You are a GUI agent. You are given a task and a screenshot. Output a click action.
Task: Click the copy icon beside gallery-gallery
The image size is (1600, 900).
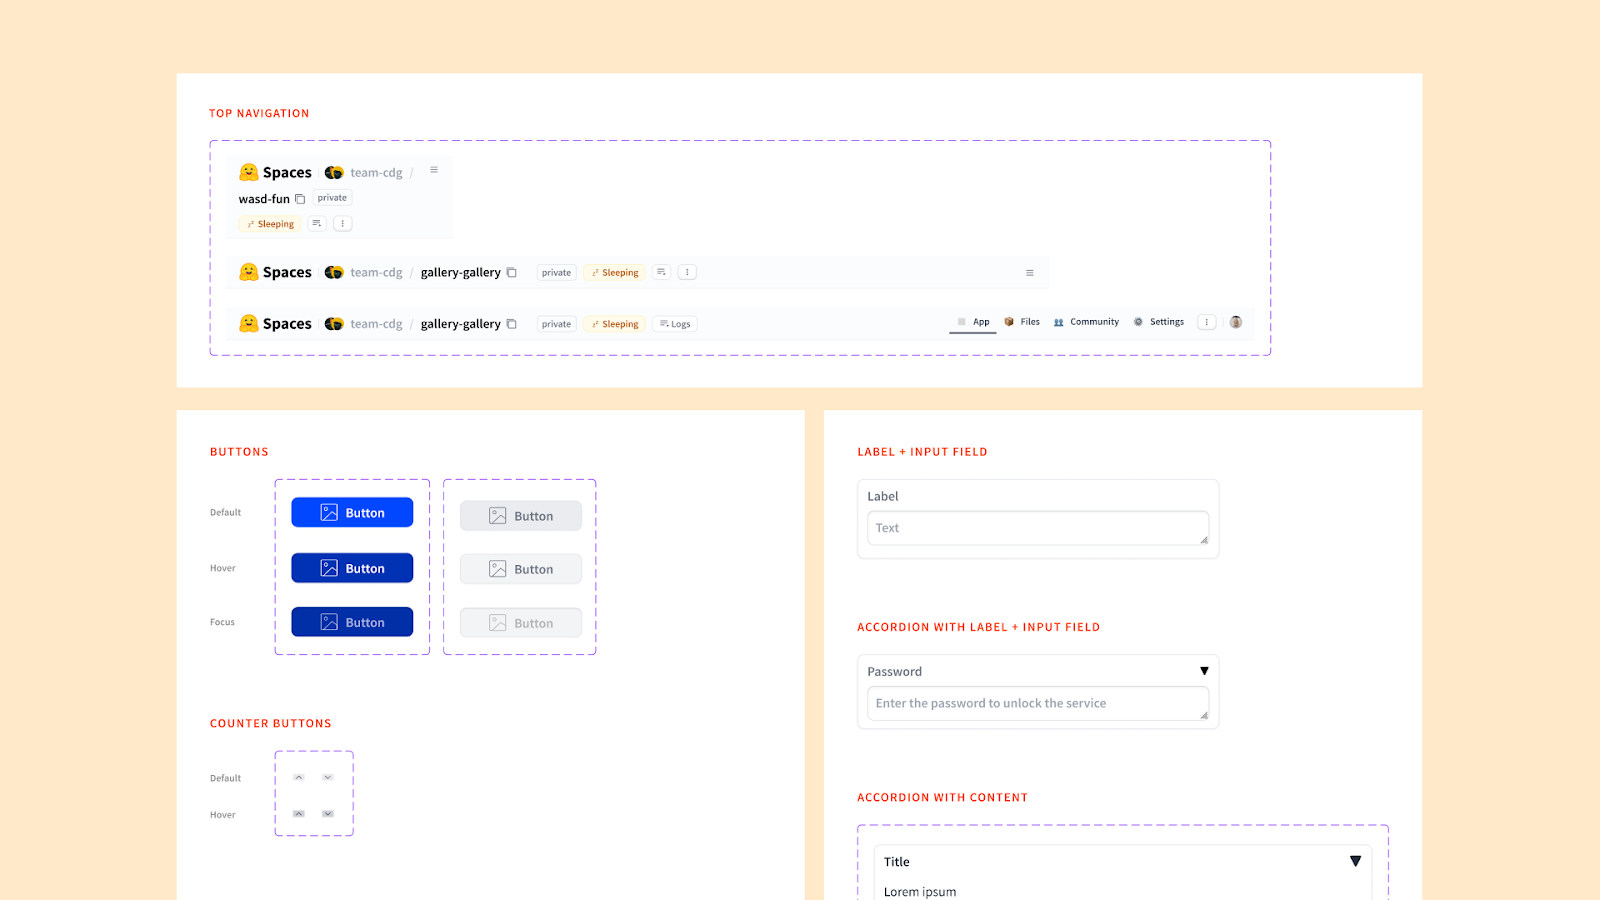511,272
